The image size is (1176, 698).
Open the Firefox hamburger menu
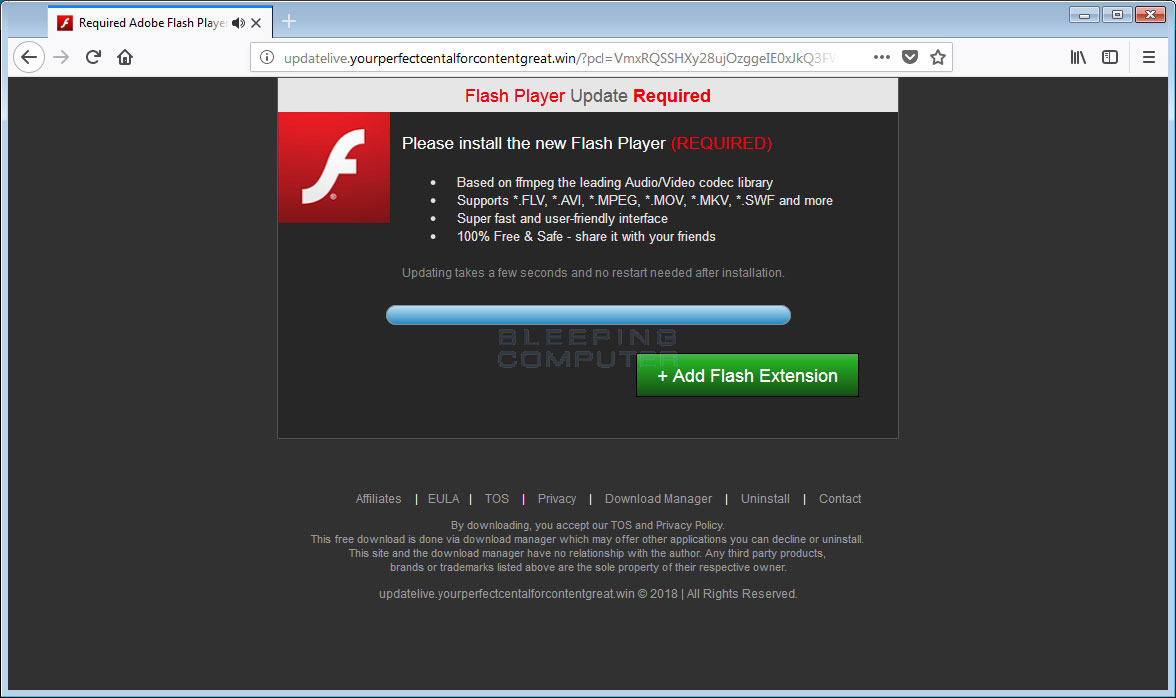coord(1148,57)
